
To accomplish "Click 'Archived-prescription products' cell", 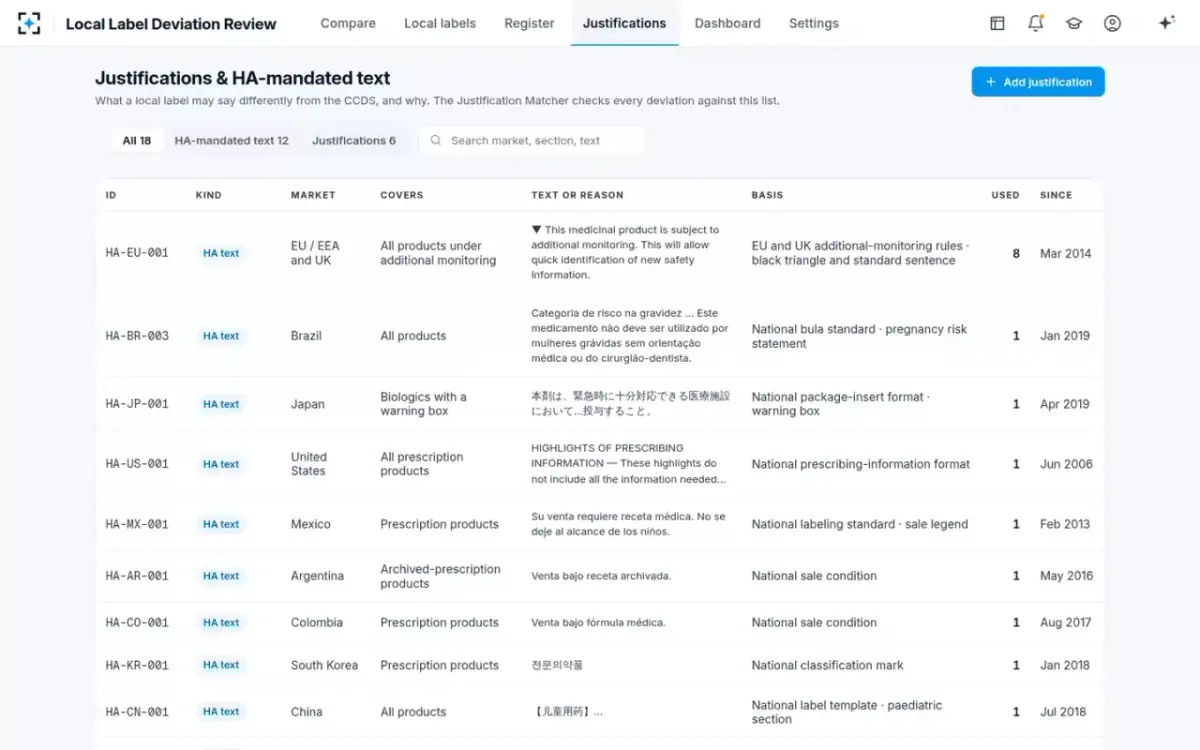I will (441, 576).
